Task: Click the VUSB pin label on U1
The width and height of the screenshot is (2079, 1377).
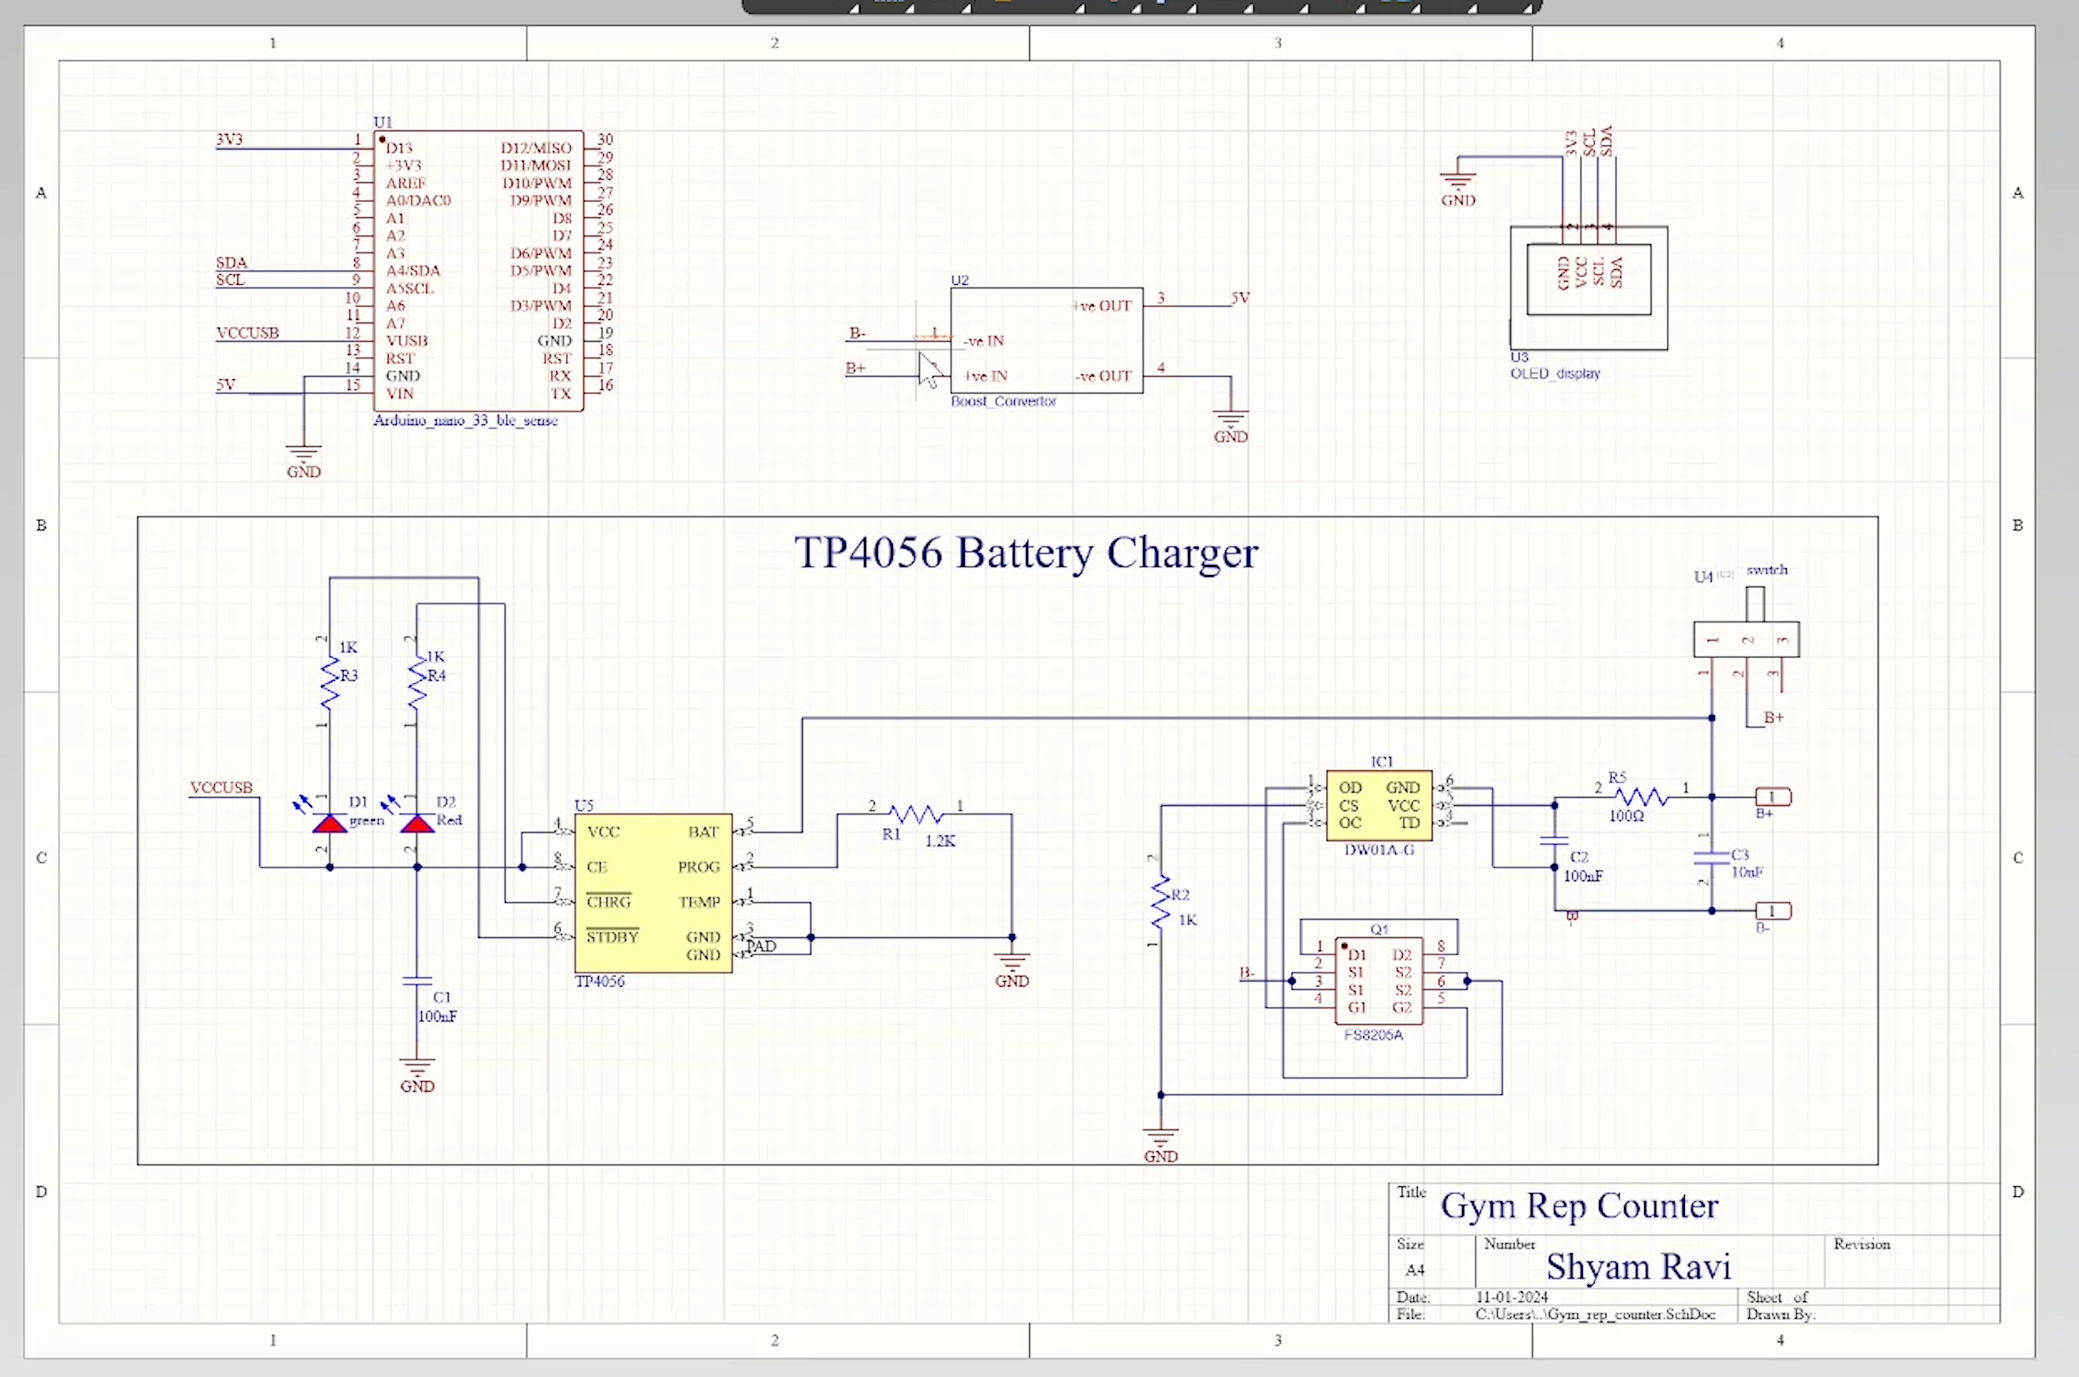Action: click(406, 340)
